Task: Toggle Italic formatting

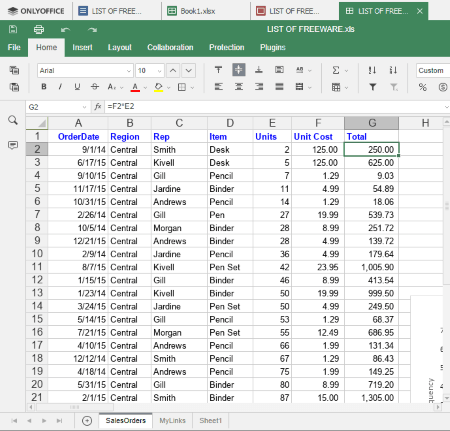Action: 60,87
